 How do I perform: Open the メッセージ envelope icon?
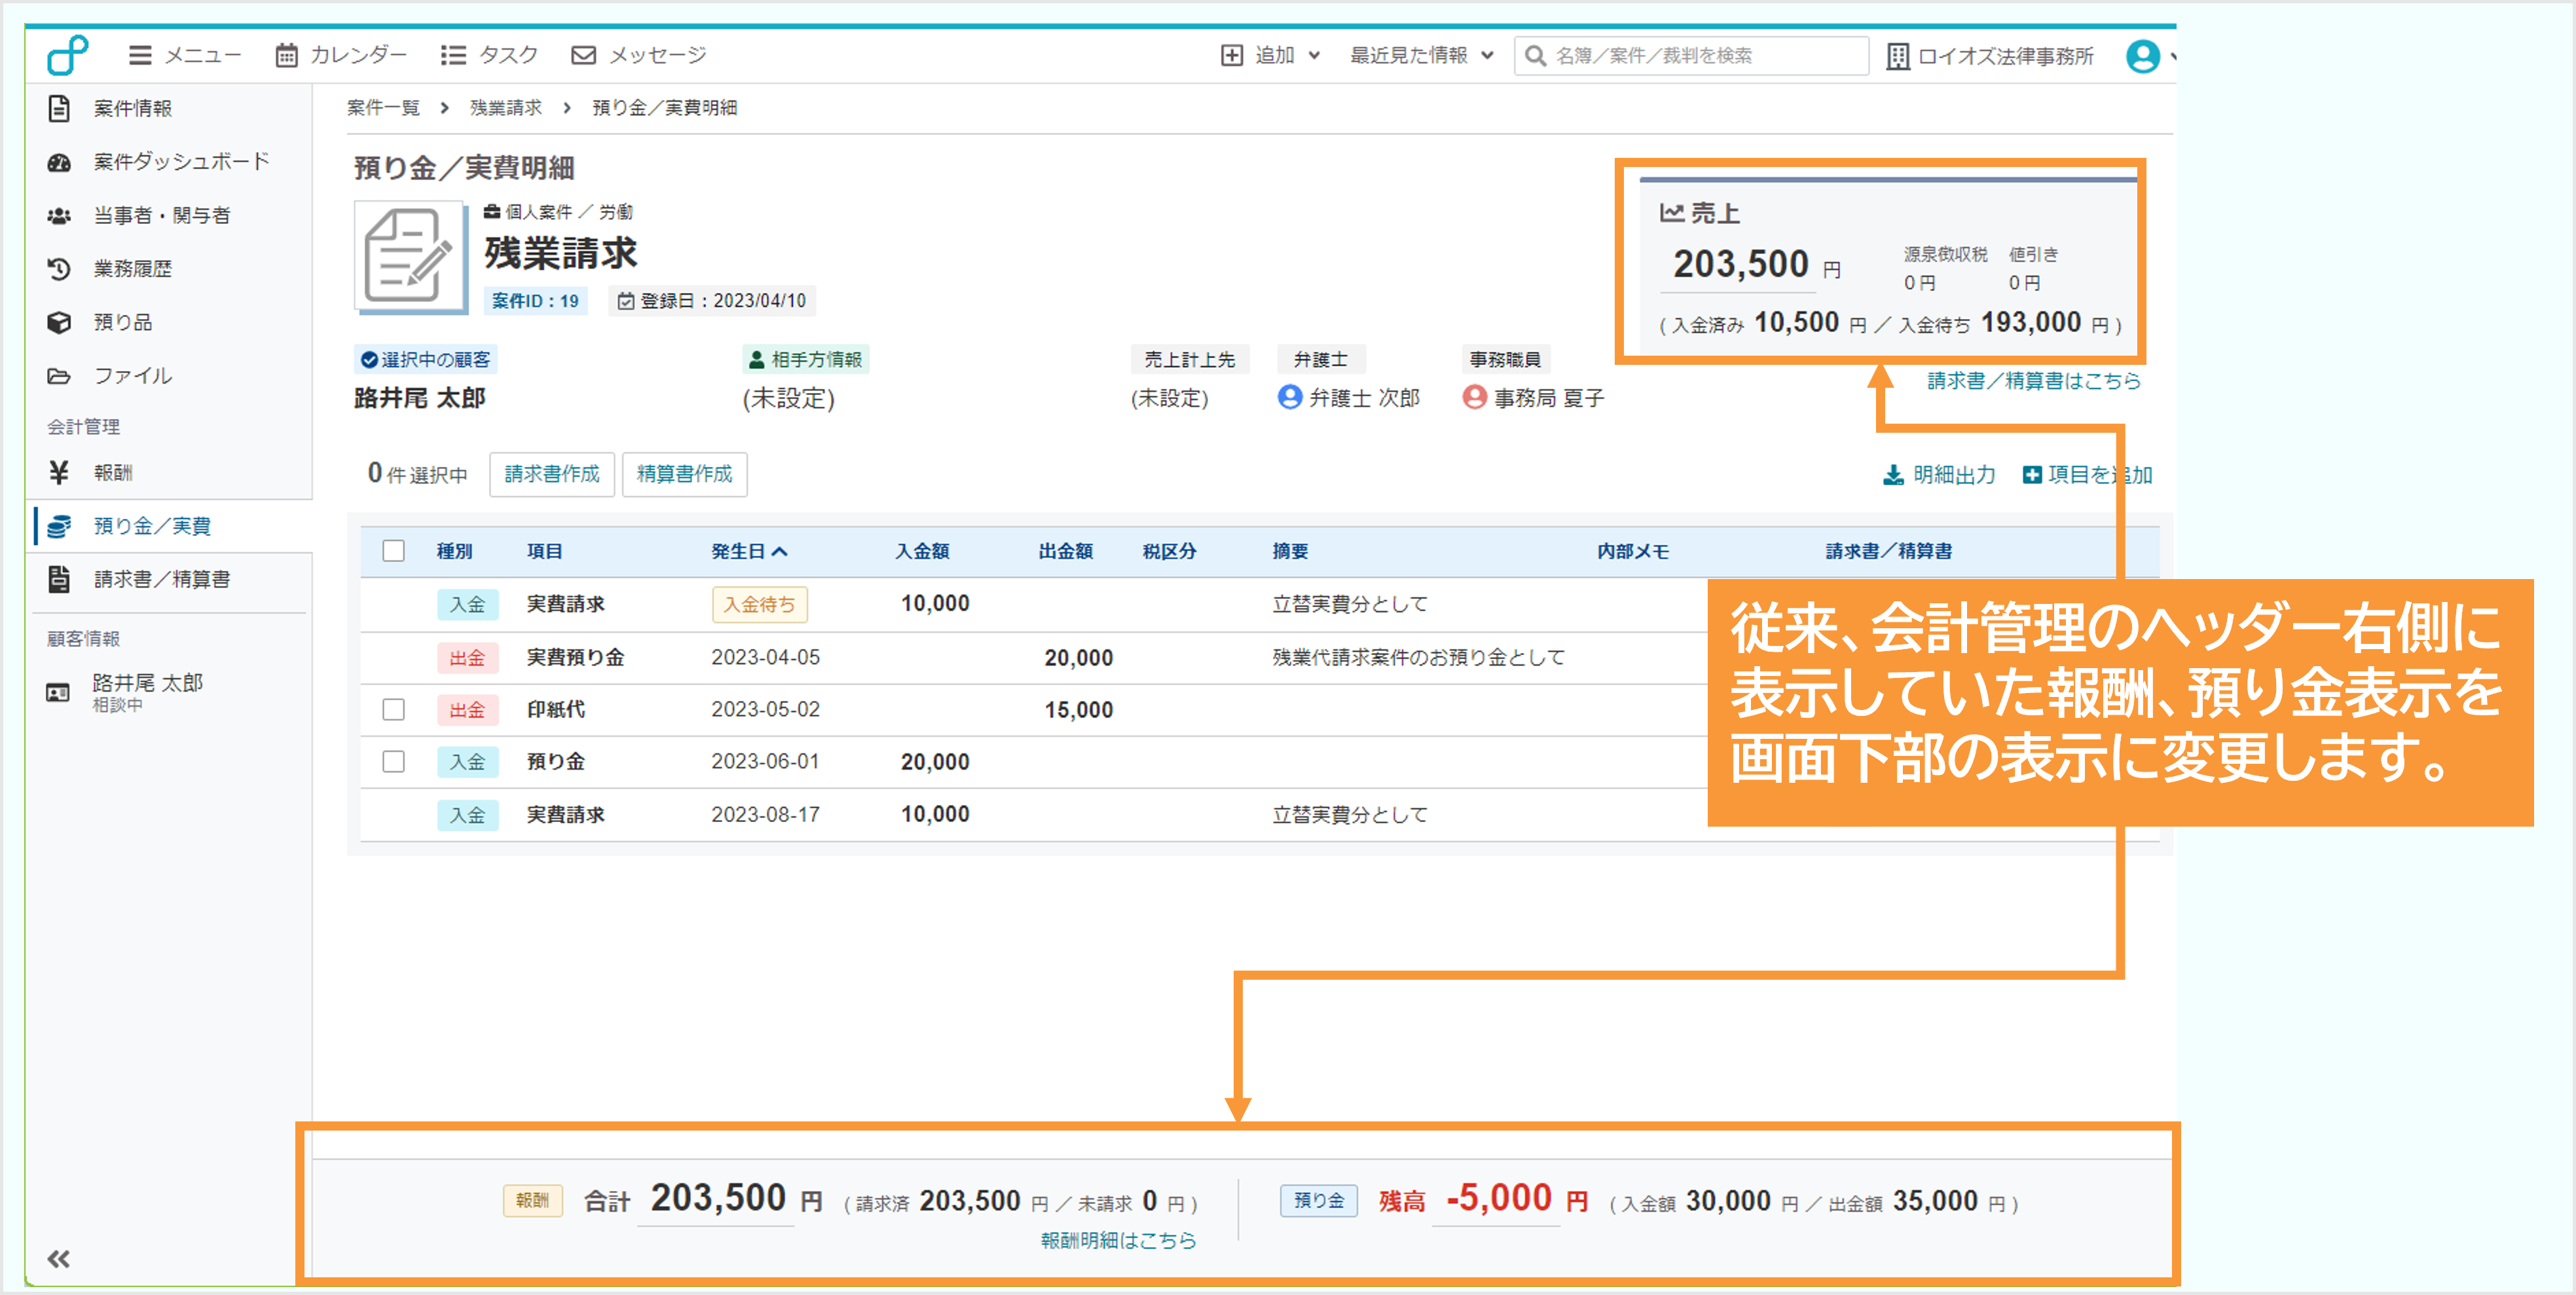(583, 55)
